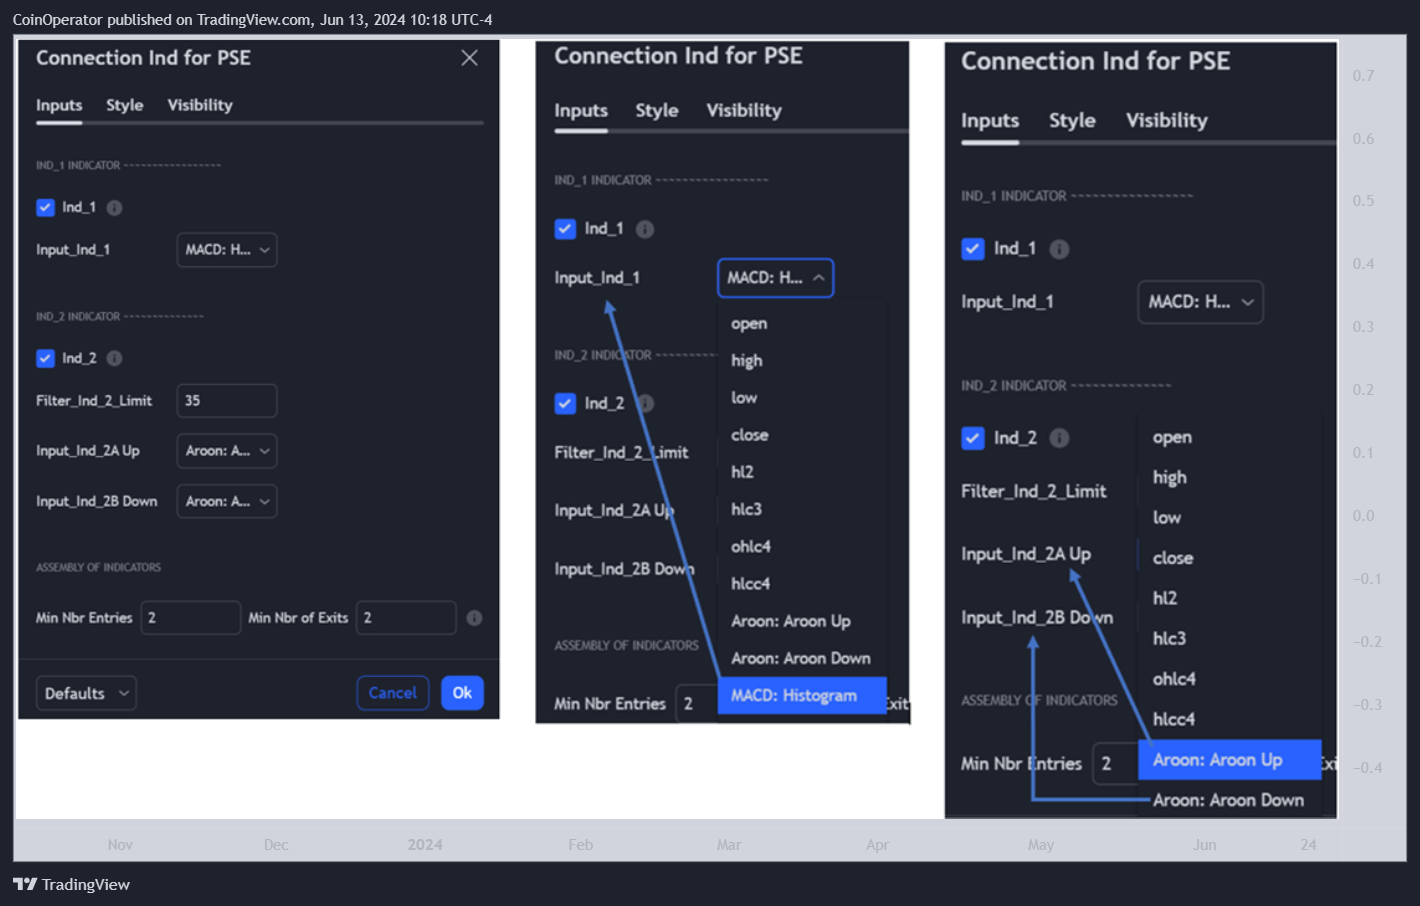Click the Ind_2 info icon in right dialog
Viewport: 1420px width, 906px height.
click(x=1059, y=438)
